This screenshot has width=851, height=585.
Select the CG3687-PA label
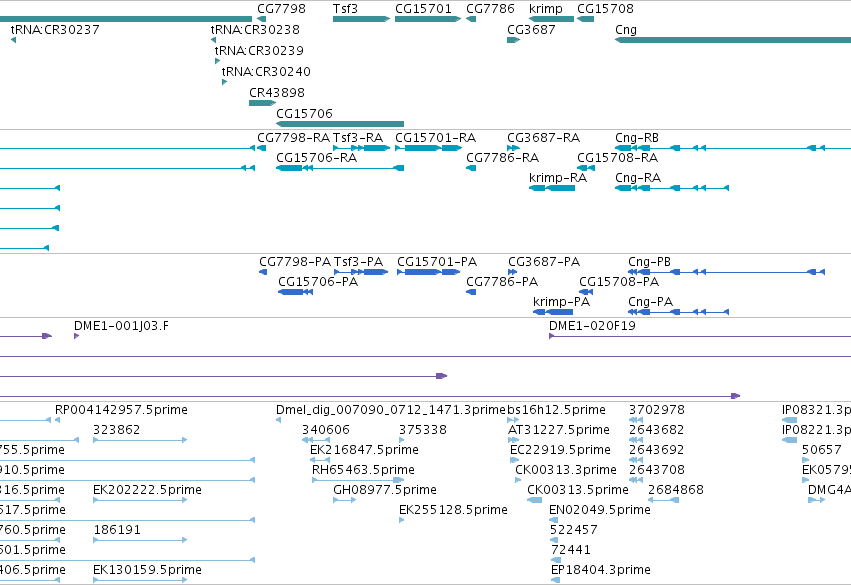pyautogui.click(x=544, y=262)
